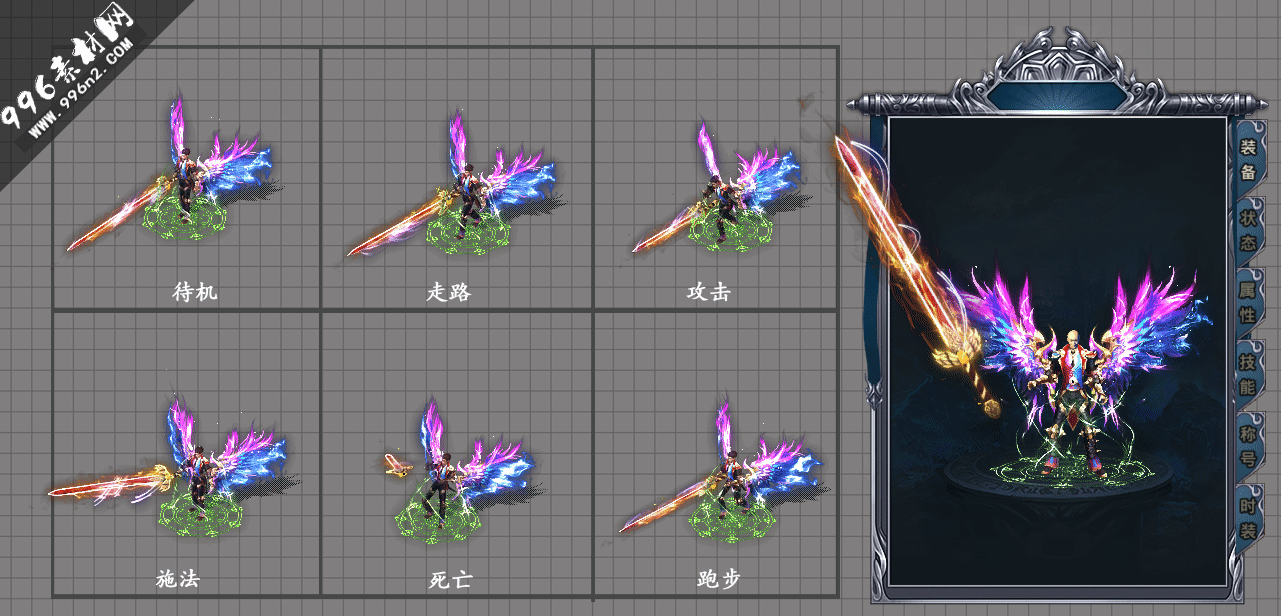
Task: Select the 属性 attributes tab
Action: (1249, 301)
